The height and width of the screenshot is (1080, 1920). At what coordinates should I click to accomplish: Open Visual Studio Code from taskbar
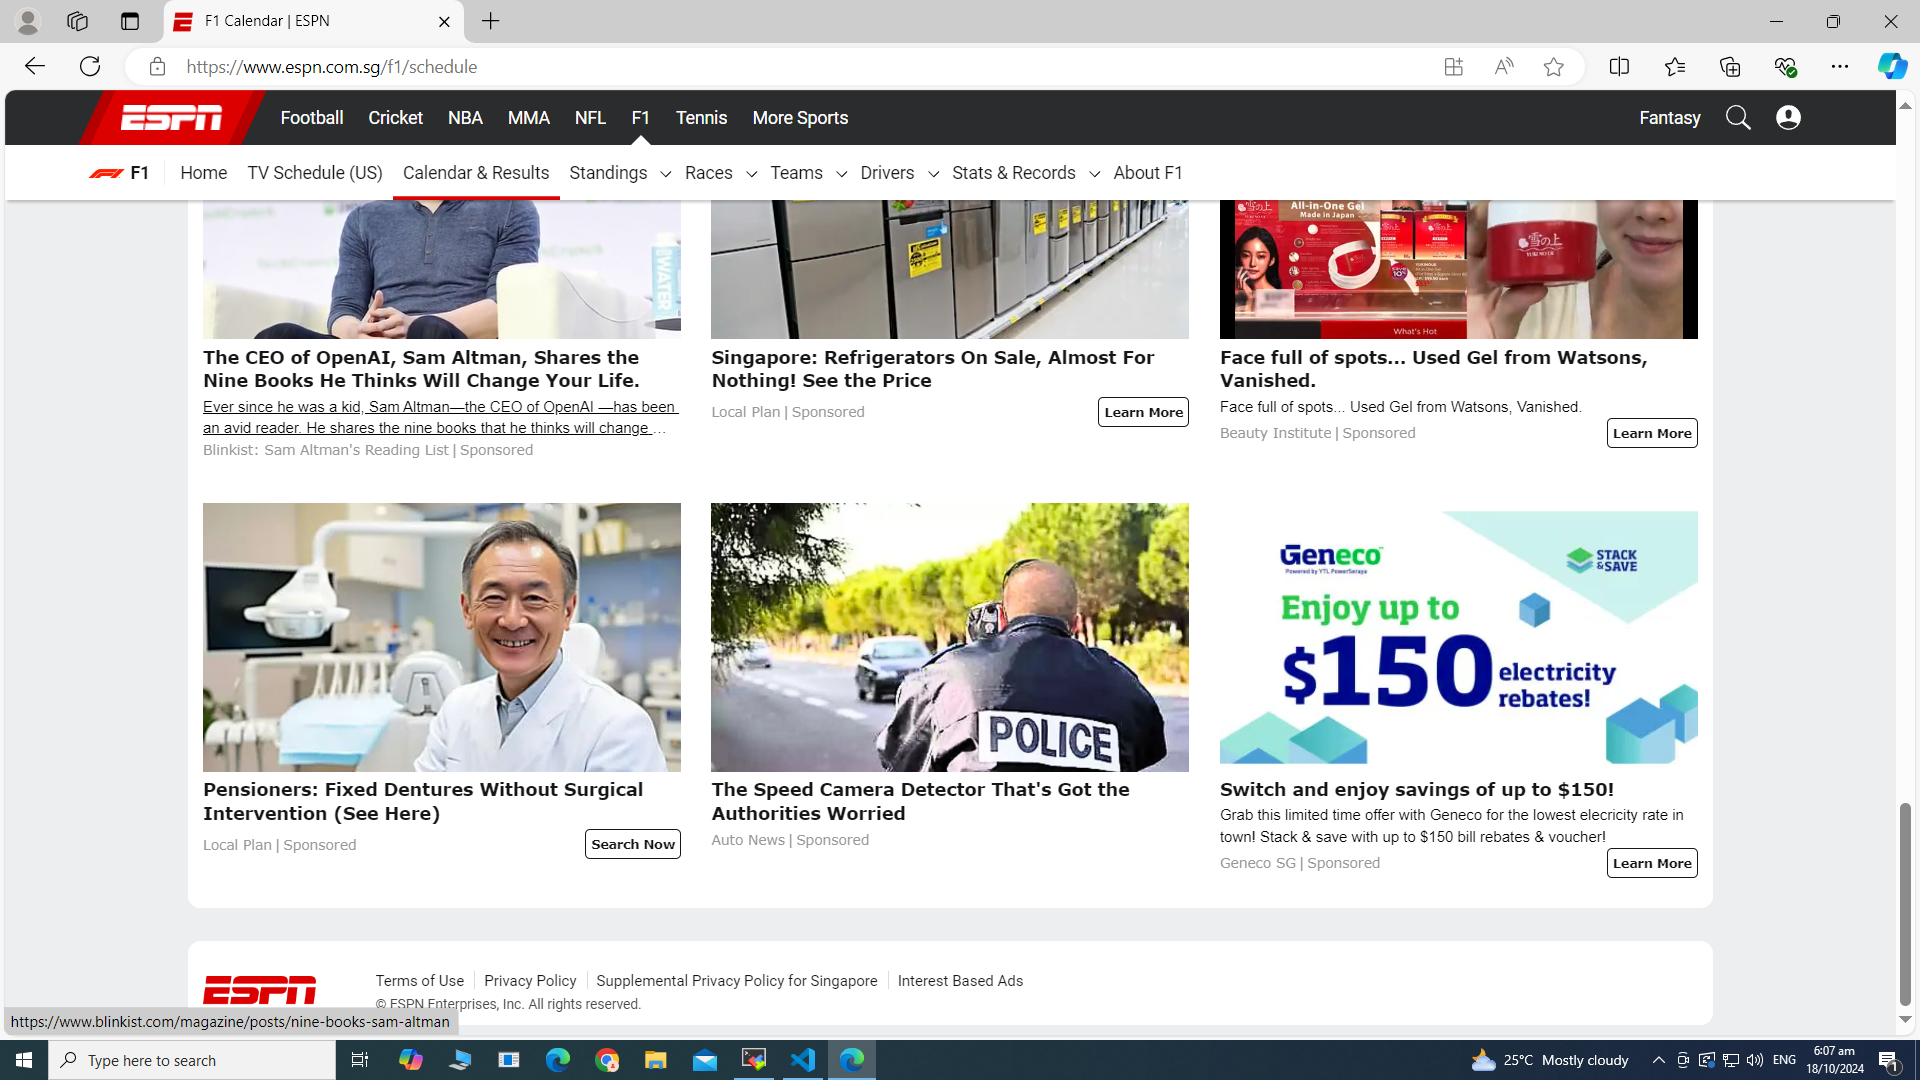(803, 1060)
